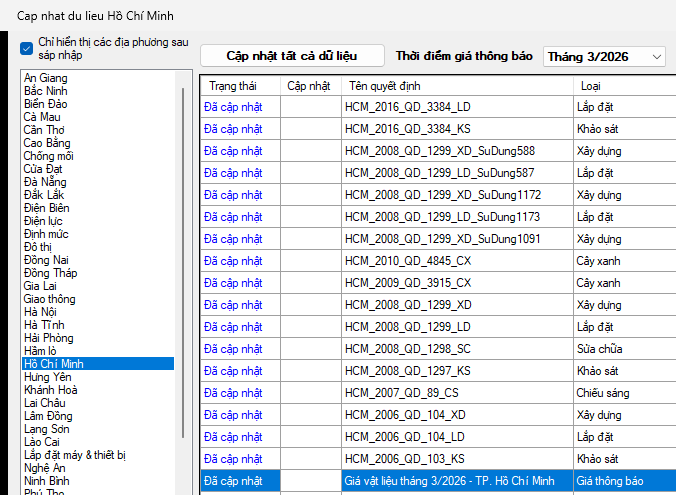
Task: Select the highlighted 'Hồ Chí Minh' list item
Action: [54, 364]
